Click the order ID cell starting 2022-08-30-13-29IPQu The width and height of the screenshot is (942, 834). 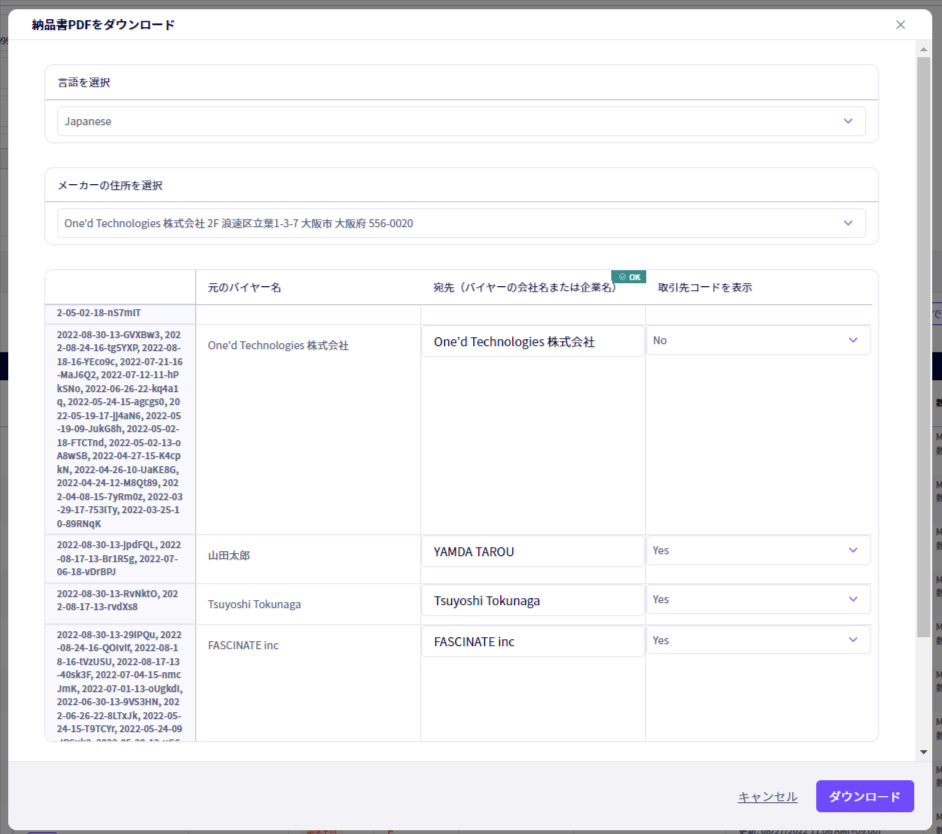coord(120,683)
